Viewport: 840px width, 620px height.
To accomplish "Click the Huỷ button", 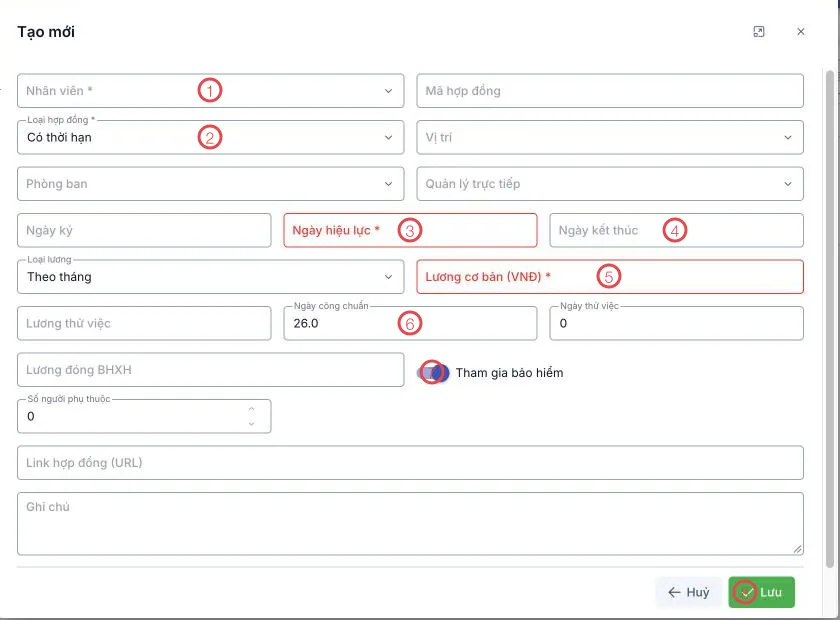I will pyautogui.click(x=688, y=592).
